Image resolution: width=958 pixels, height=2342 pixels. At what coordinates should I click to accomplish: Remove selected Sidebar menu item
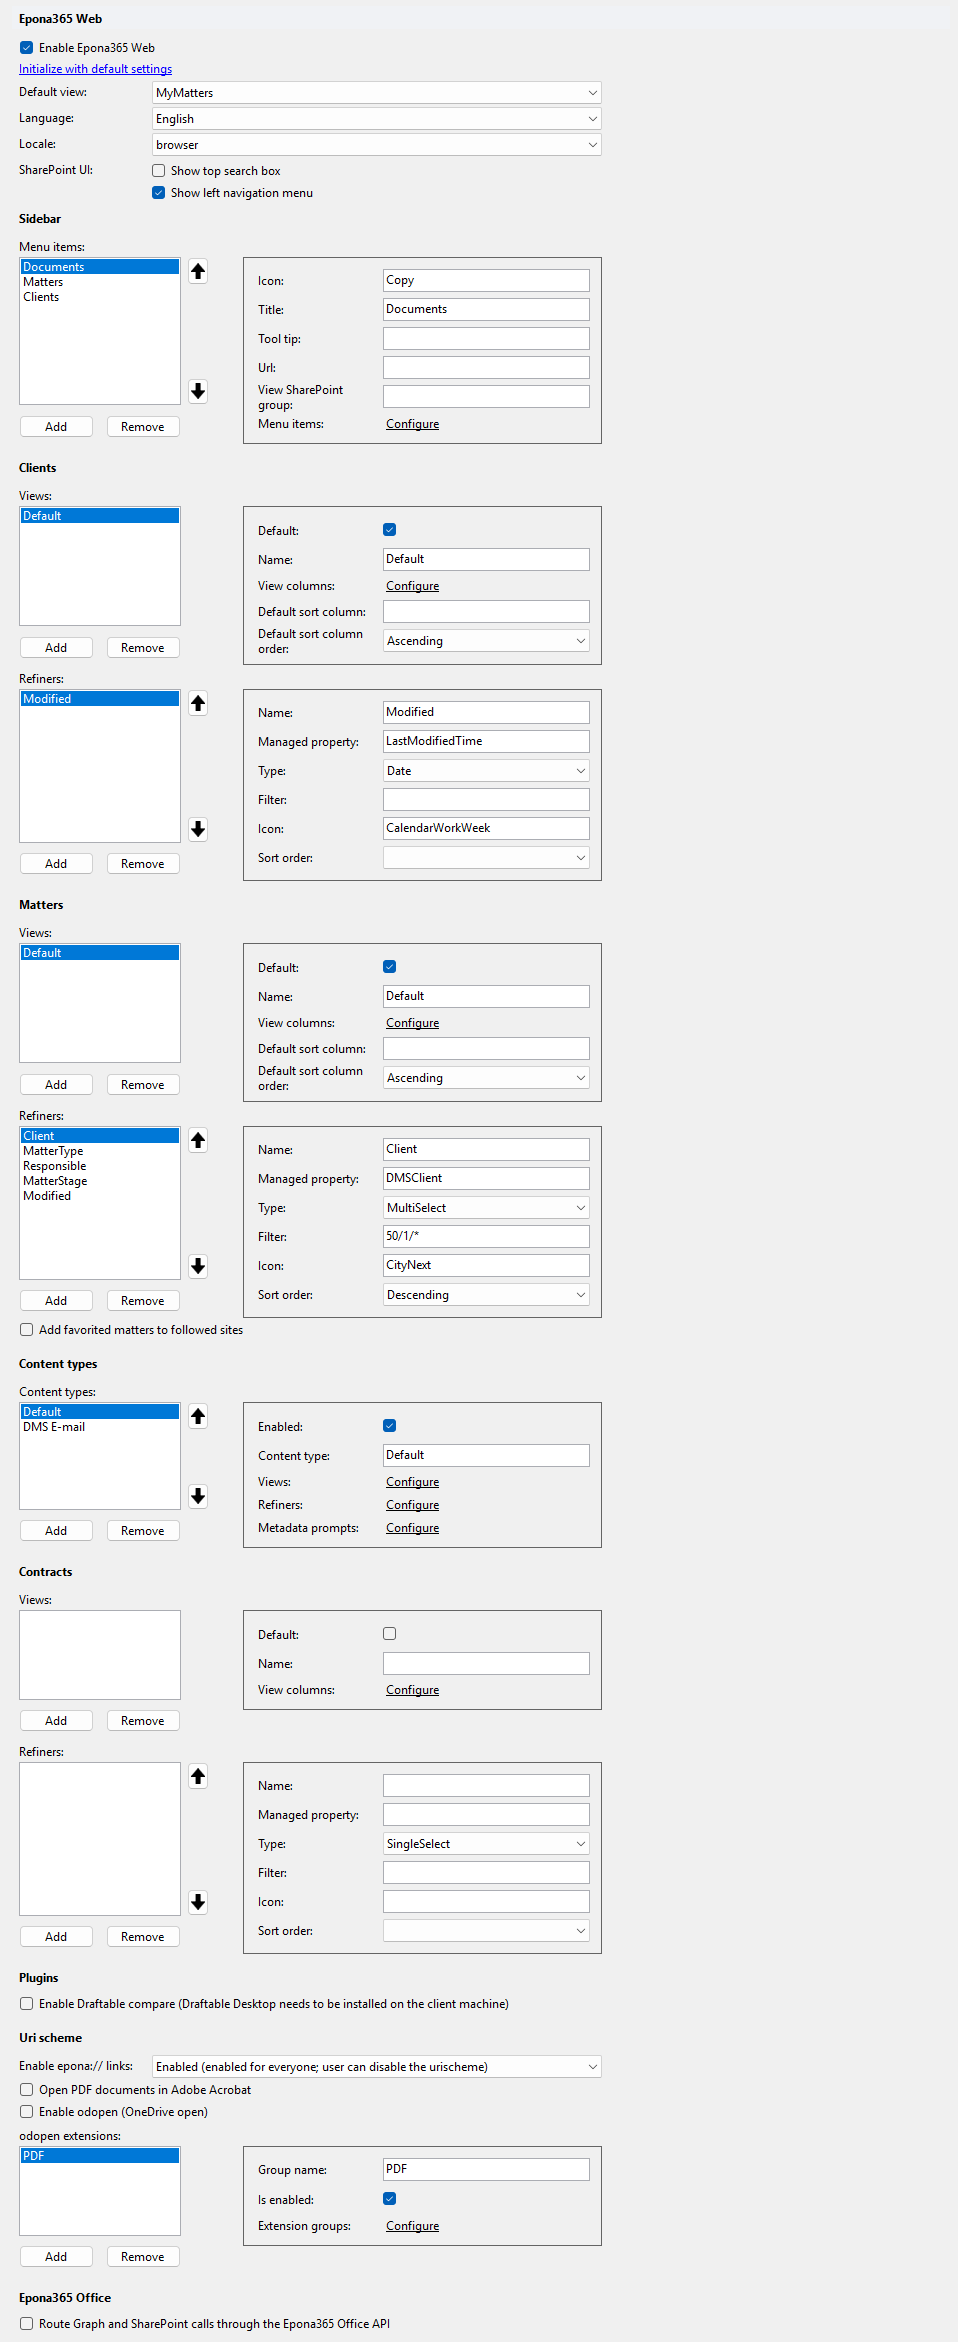(143, 427)
